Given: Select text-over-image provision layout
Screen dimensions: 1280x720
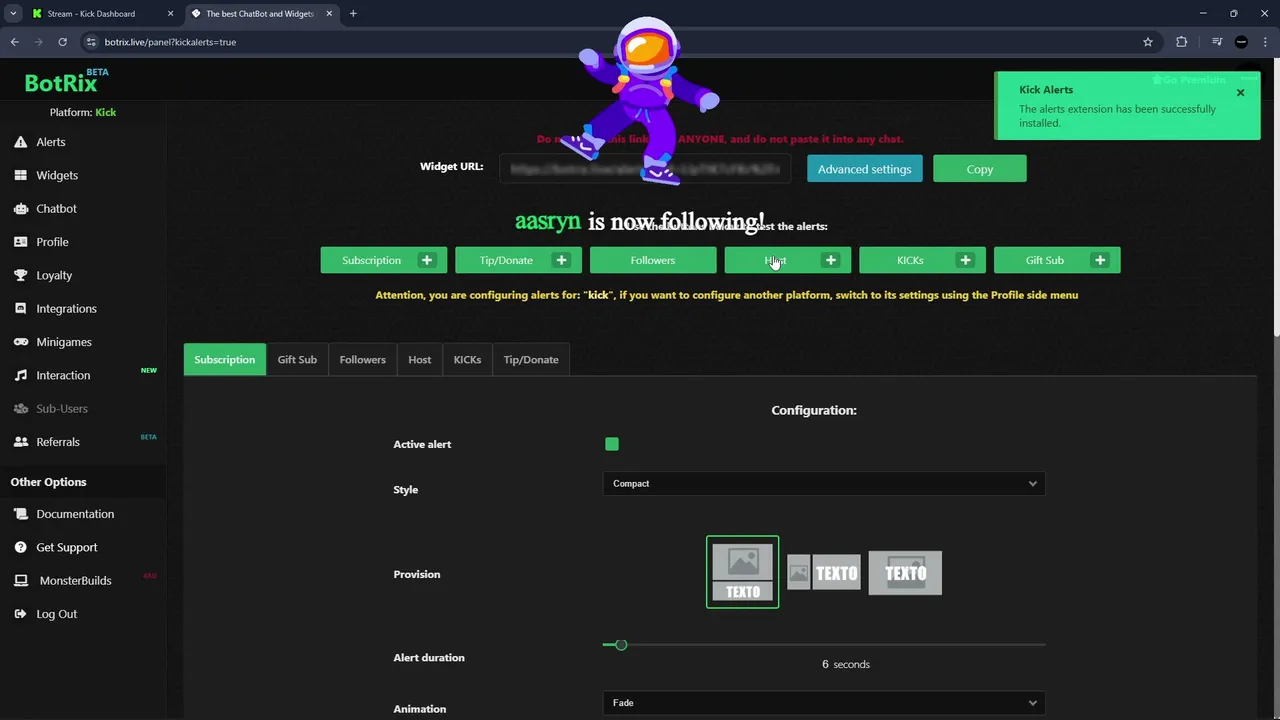Looking at the screenshot, I should [905, 573].
